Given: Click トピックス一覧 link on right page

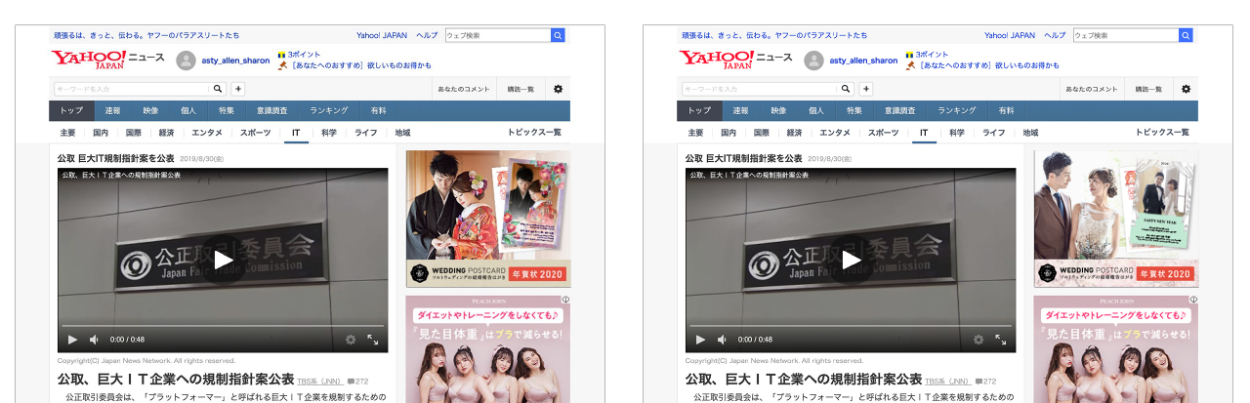Looking at the screenshot, I should 1161,133.
